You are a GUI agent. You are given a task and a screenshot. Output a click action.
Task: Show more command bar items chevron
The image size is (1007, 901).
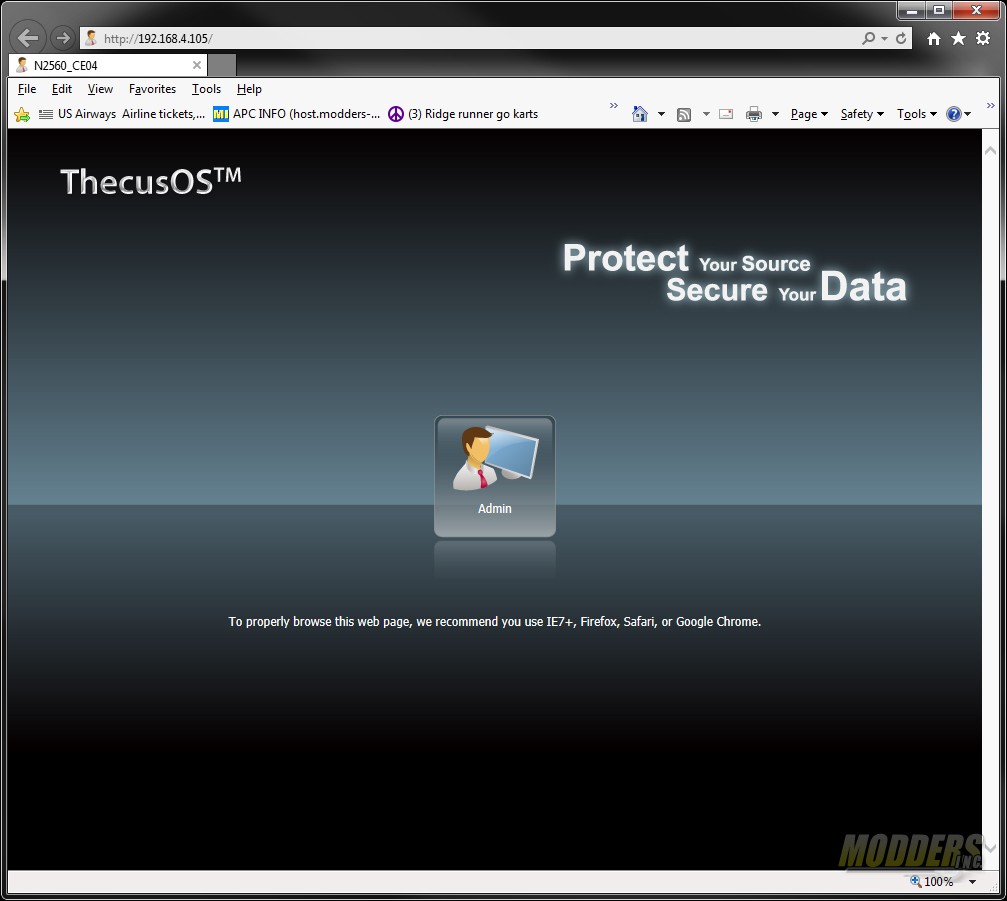tap(990, 105)
